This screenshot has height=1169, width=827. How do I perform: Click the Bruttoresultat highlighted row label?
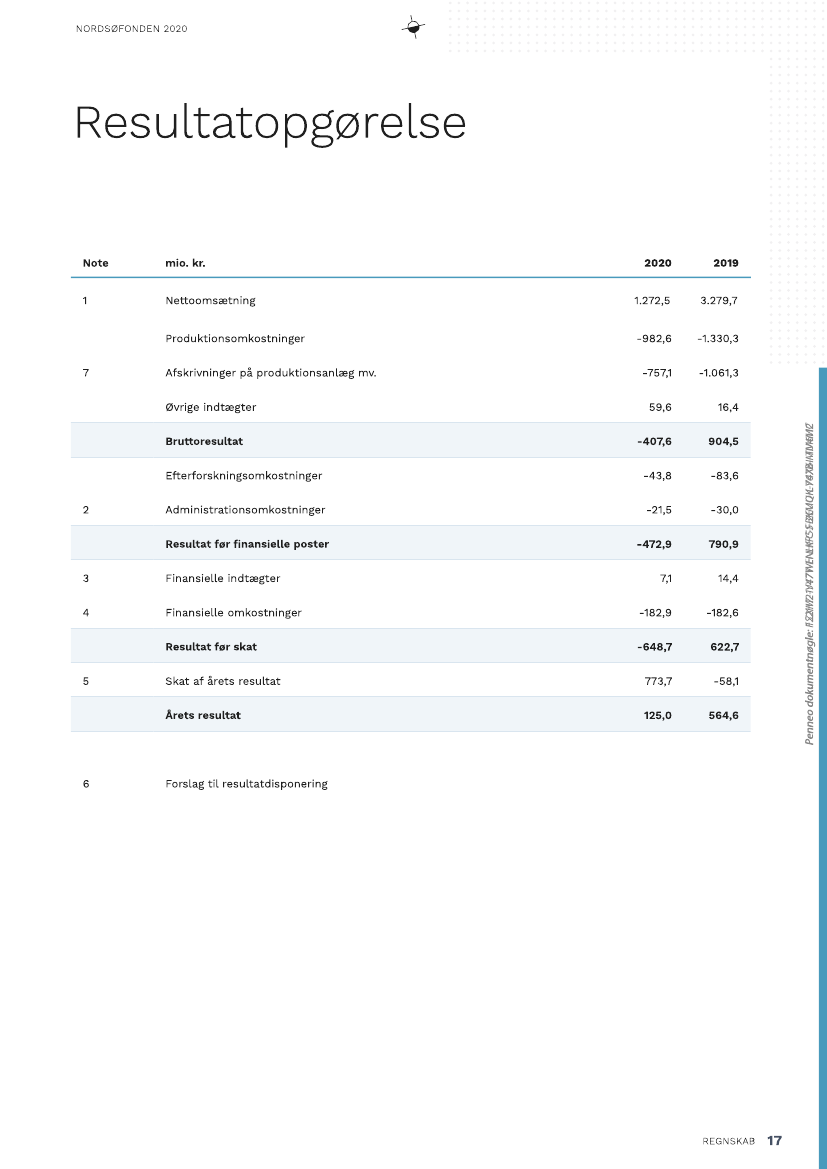(204, 440)
